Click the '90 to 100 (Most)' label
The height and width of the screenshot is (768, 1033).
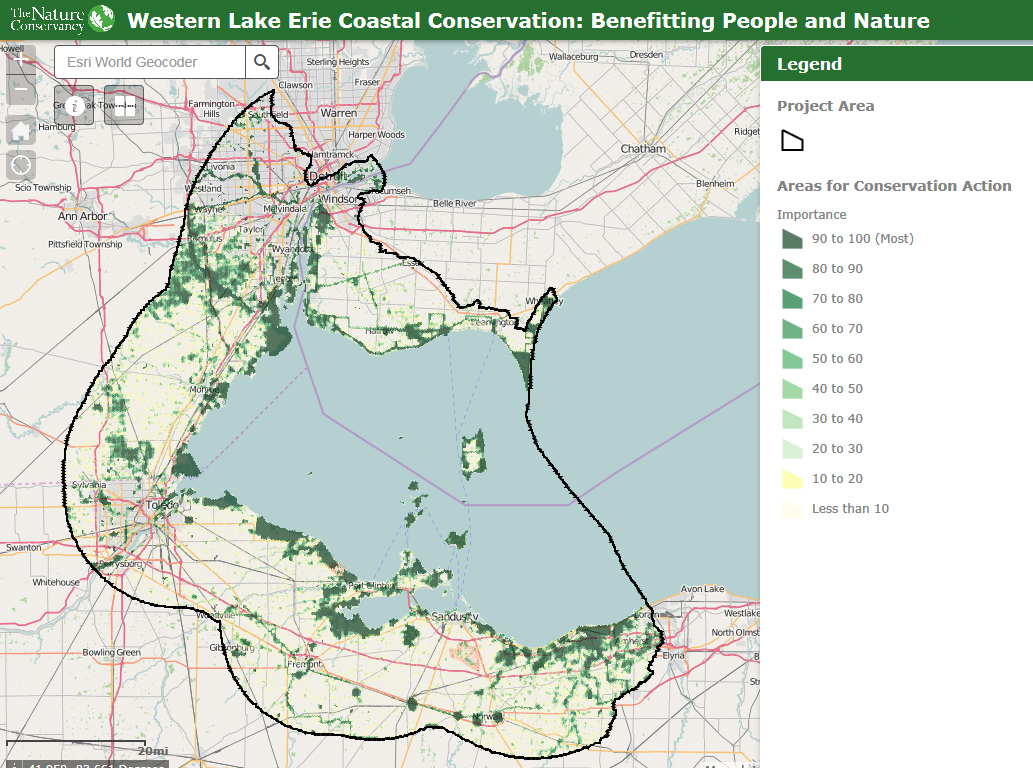(862, 238)
